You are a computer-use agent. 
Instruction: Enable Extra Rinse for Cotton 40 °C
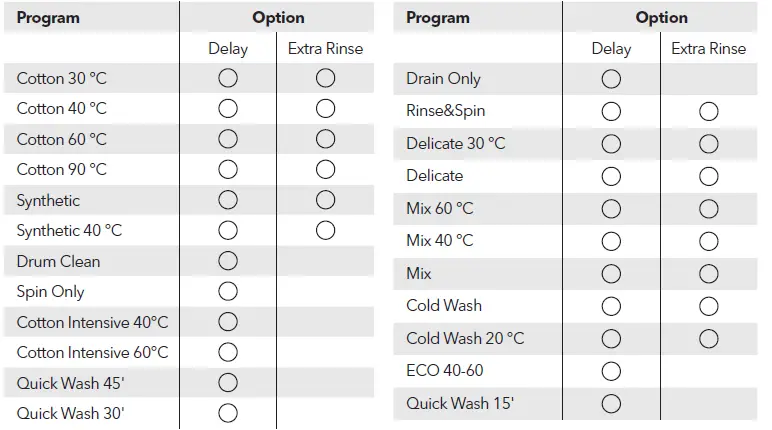[x=325, y=108]
